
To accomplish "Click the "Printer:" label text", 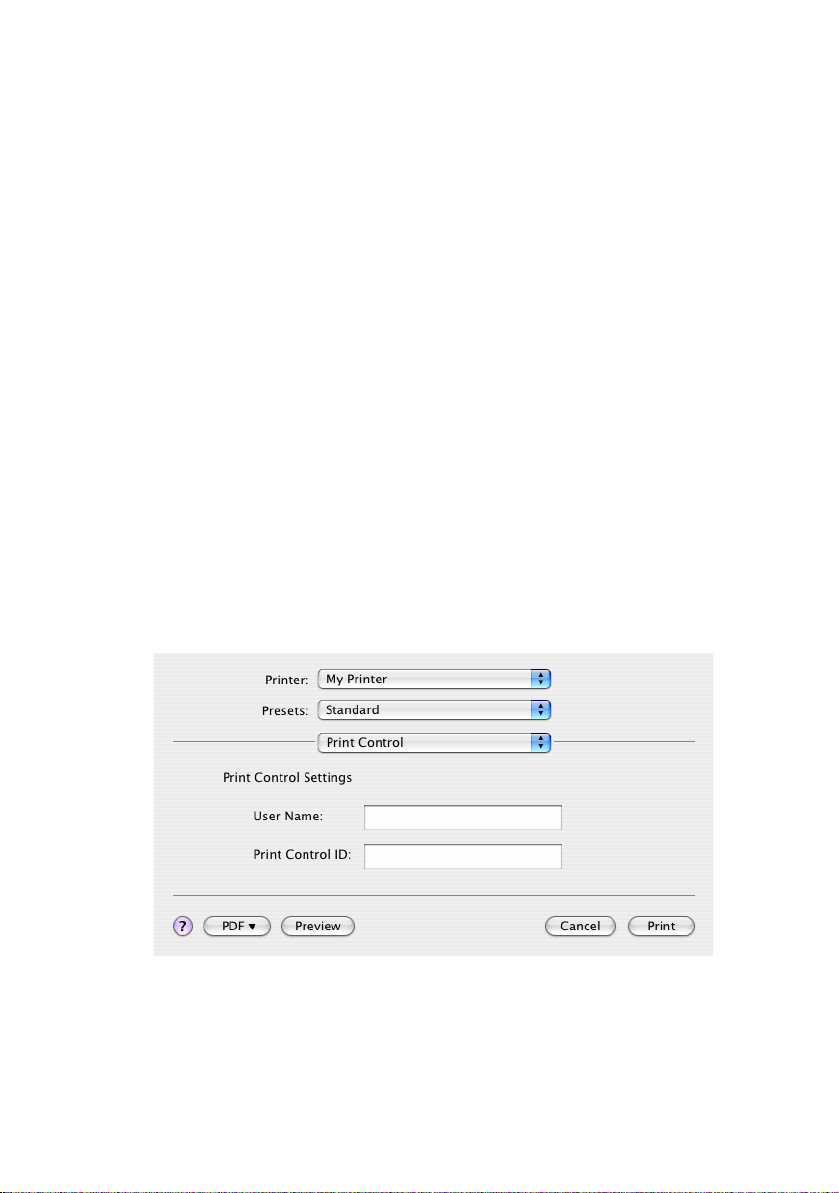I will pyautogui.click(x=287, y=680).
